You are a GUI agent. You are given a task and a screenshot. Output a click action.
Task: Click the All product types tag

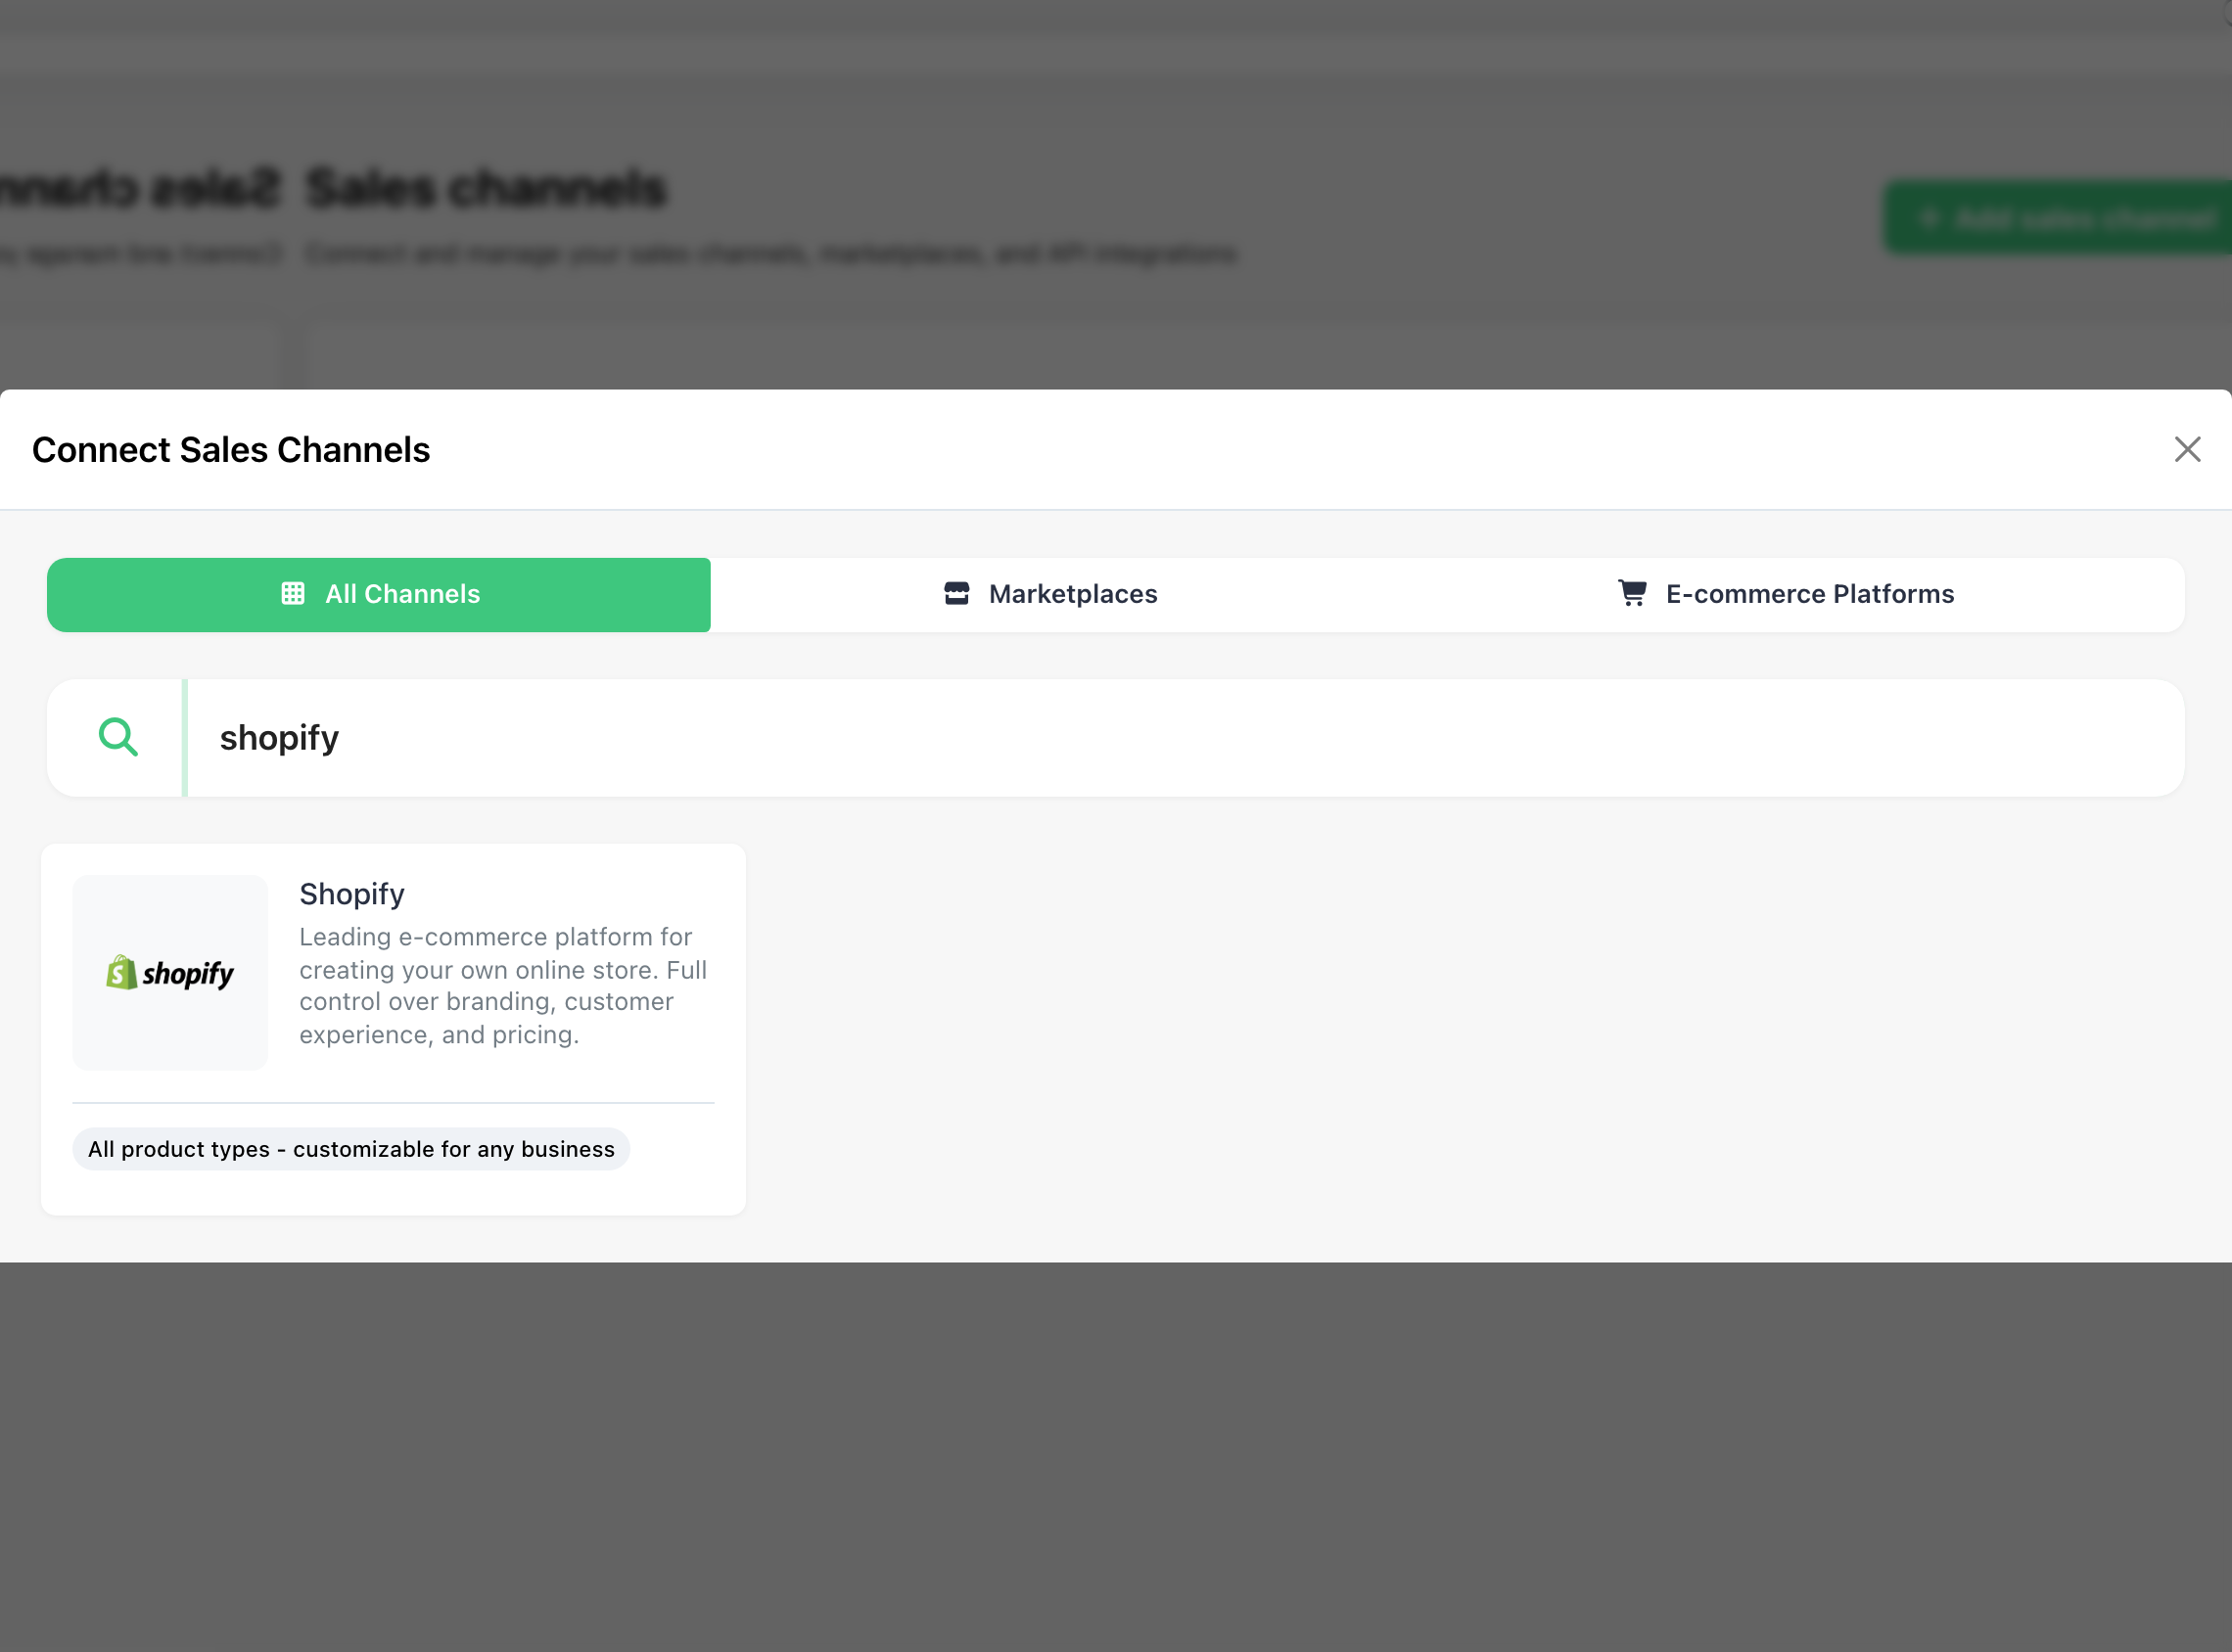pos(351,1149)
